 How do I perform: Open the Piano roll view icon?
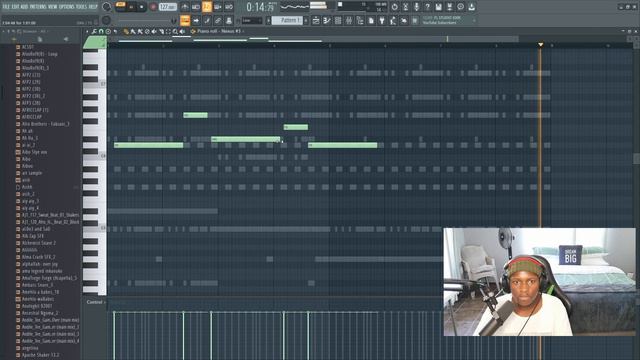point(327,20)
